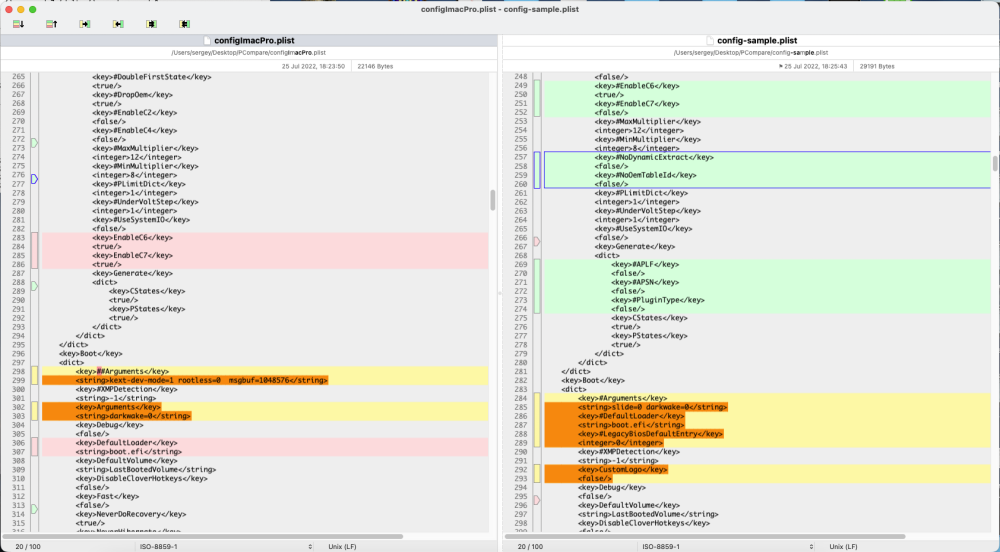This screenshot has width=1000, height=552.
Task: Click the right pane horizontal scrollbar
Action: coord(705,536)
